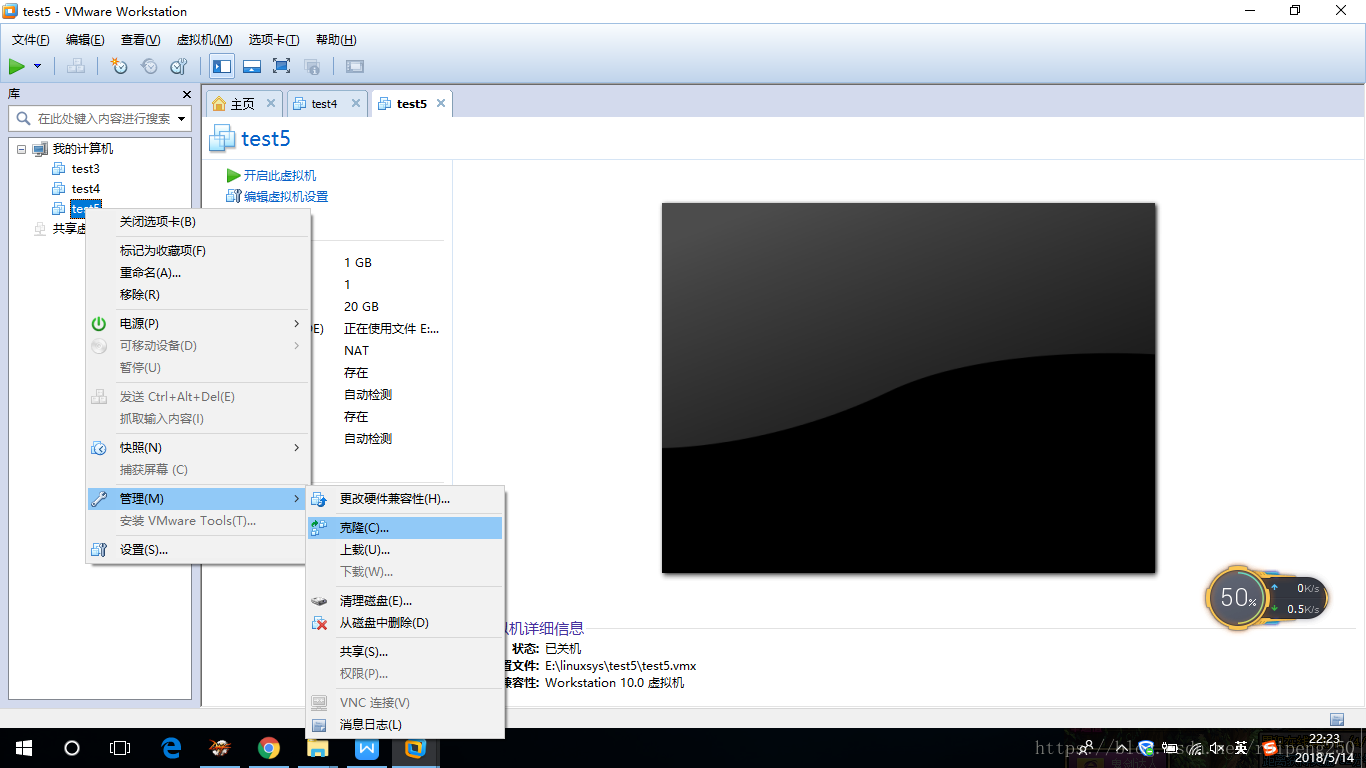Switch to the 主页 tab
Viewport: 1366px width, 768px height.
point(243,104)
